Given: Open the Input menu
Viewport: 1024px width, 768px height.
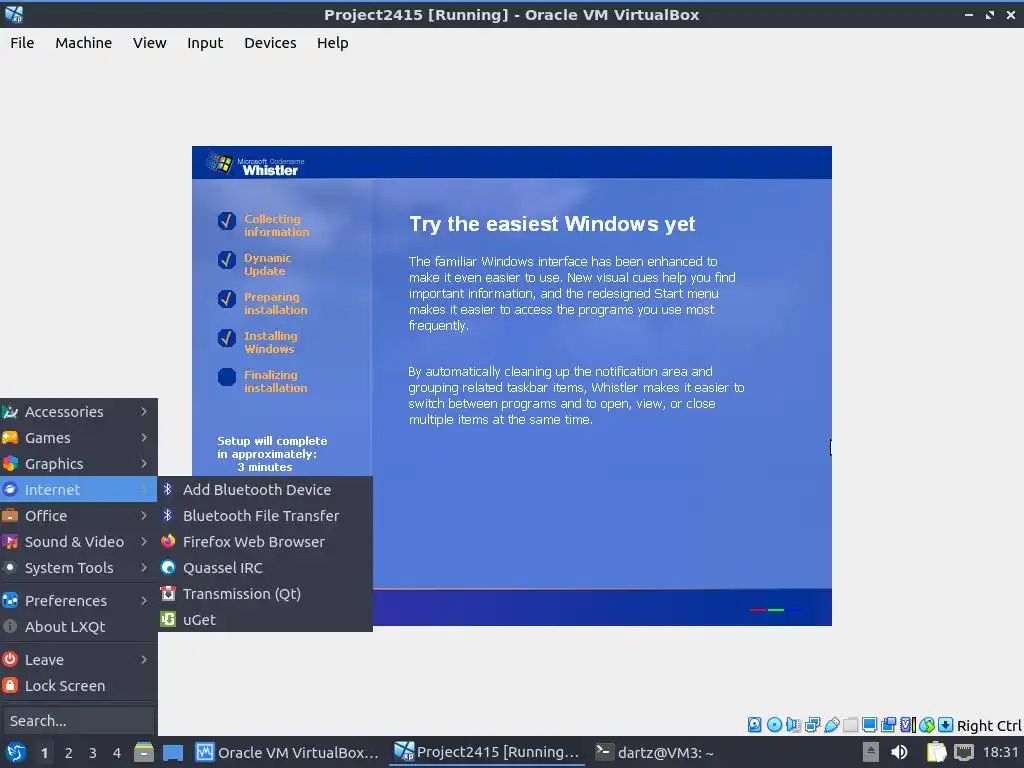Looking at the screenshot, I should tap(205, 42).
